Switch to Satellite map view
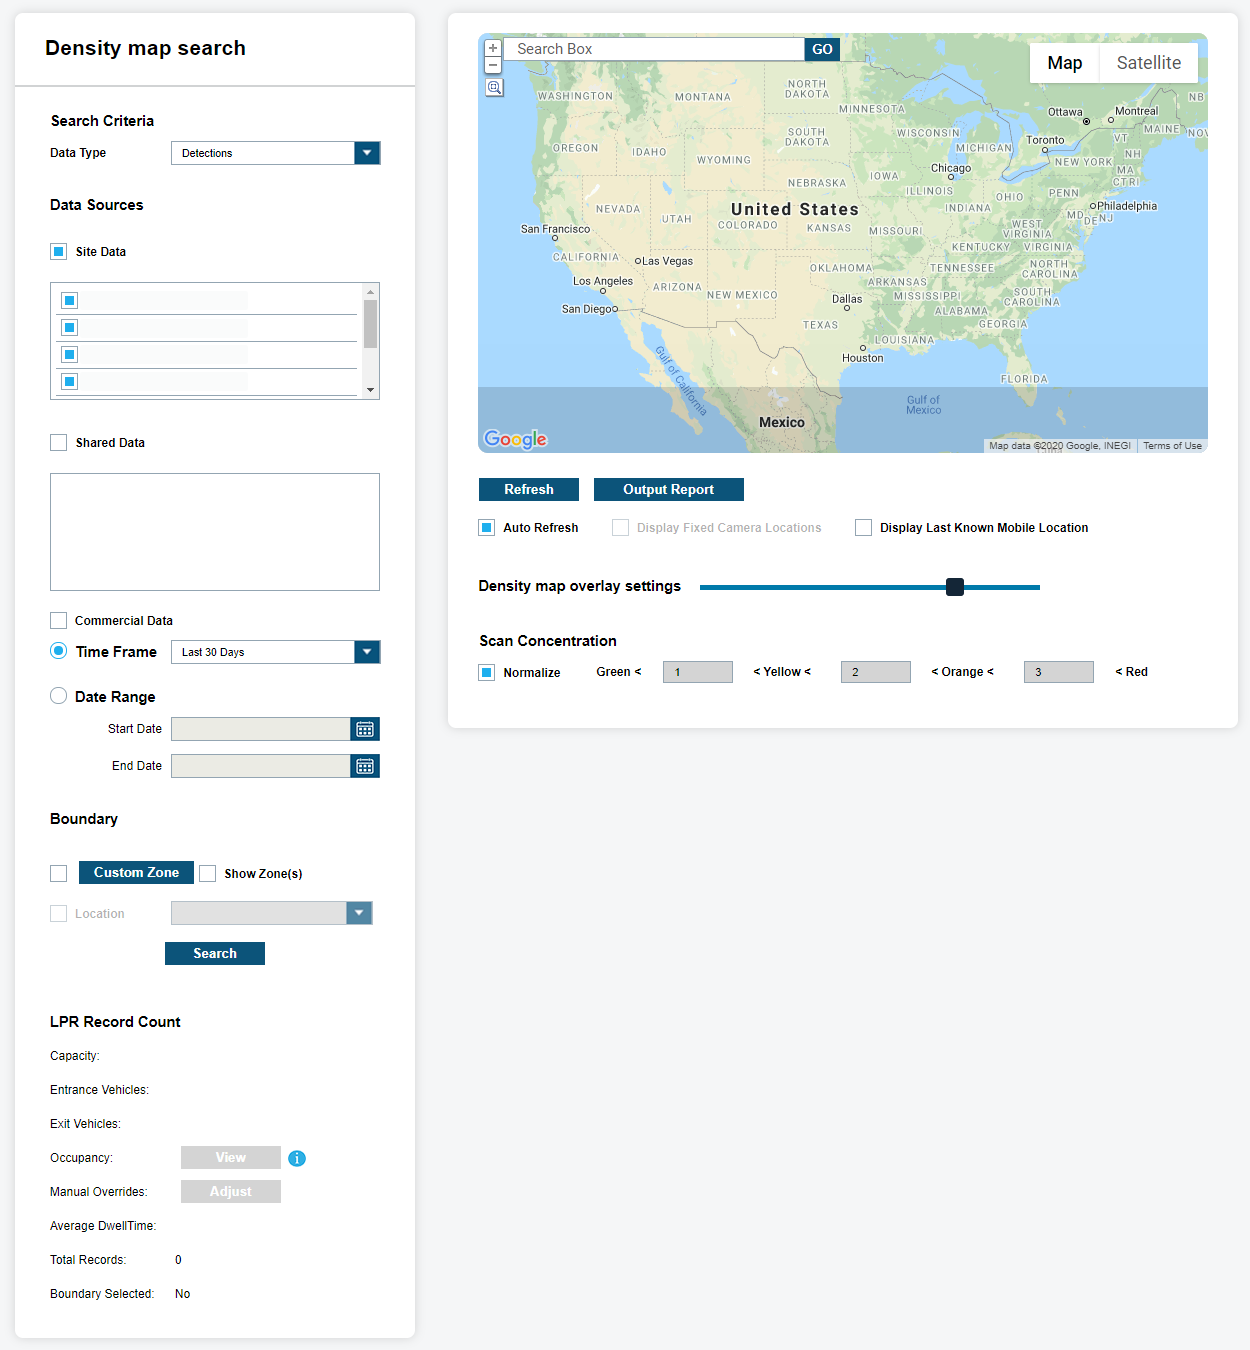This screenshot has height=1350, width=1250. pyautogui.click(x=1148, y=63)
